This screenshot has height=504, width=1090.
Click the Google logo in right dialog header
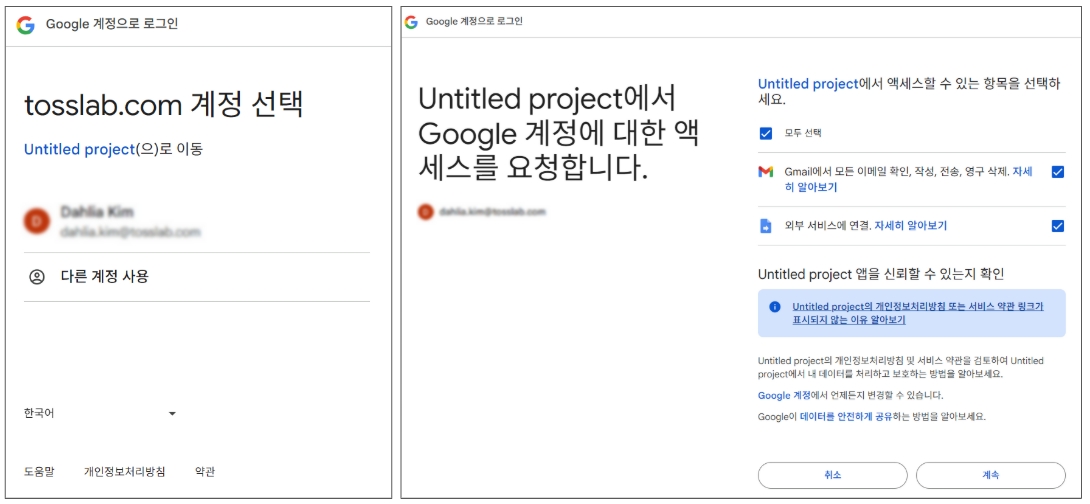pos(412,22)
